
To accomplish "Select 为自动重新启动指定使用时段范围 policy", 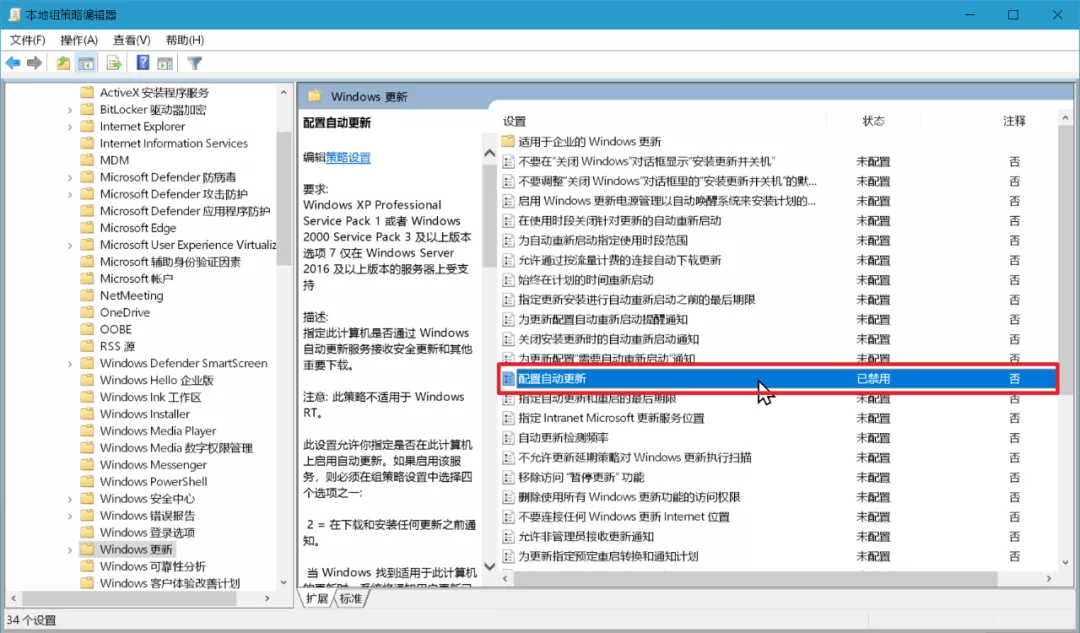I will pyautogui.click(x=603, y=240).
